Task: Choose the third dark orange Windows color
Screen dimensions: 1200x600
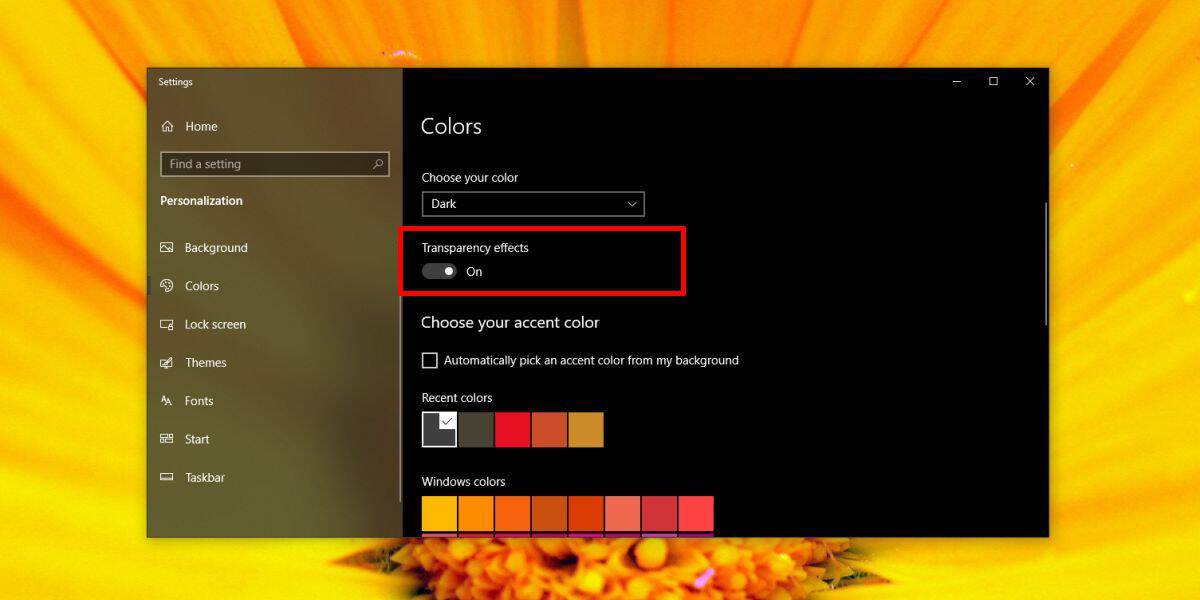Action: pos(513,514)
